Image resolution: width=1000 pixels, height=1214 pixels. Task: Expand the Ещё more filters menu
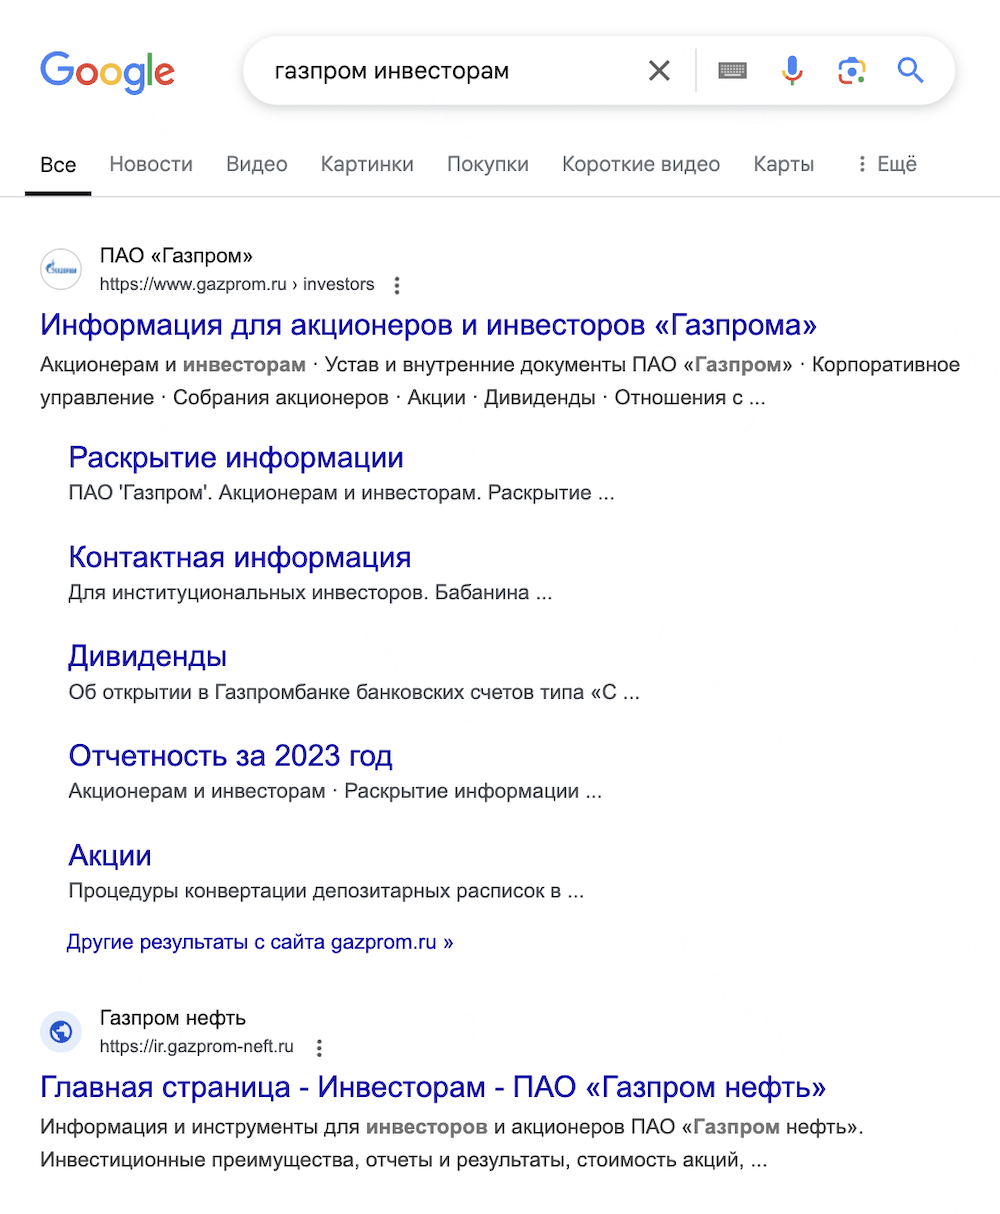pos(886,164)
